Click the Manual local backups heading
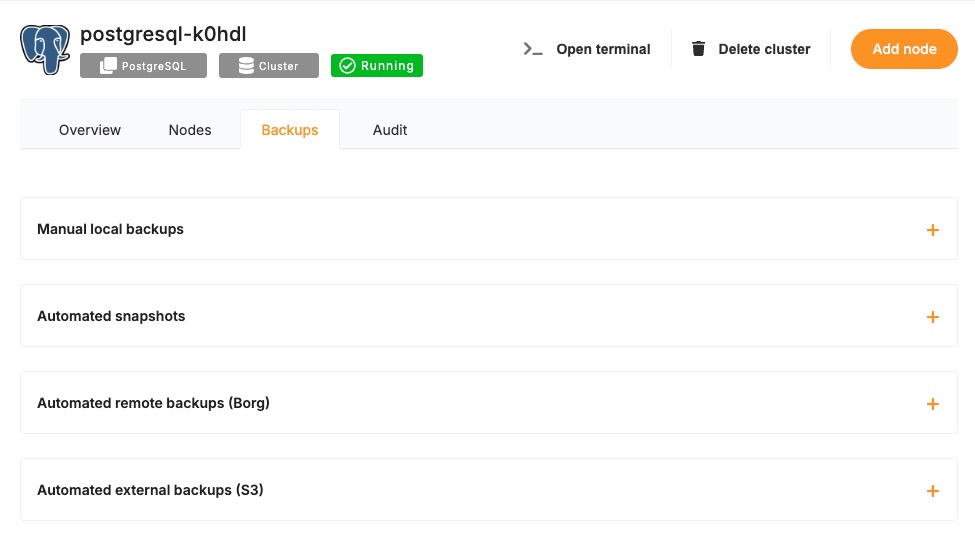 110,229
